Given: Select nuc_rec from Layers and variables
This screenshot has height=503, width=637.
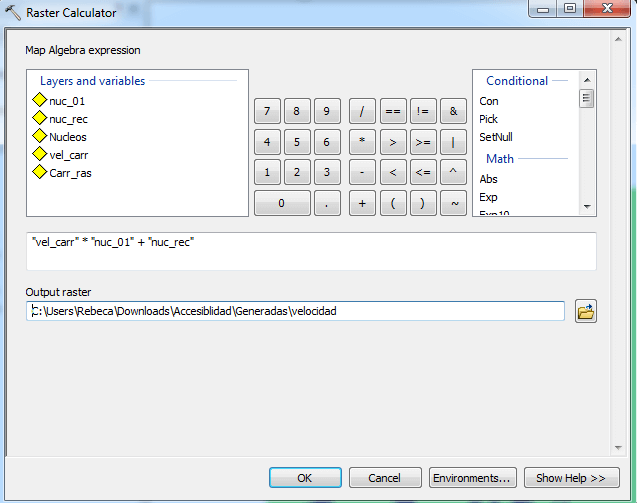Looking at the screenshot, I should point(67,119).
